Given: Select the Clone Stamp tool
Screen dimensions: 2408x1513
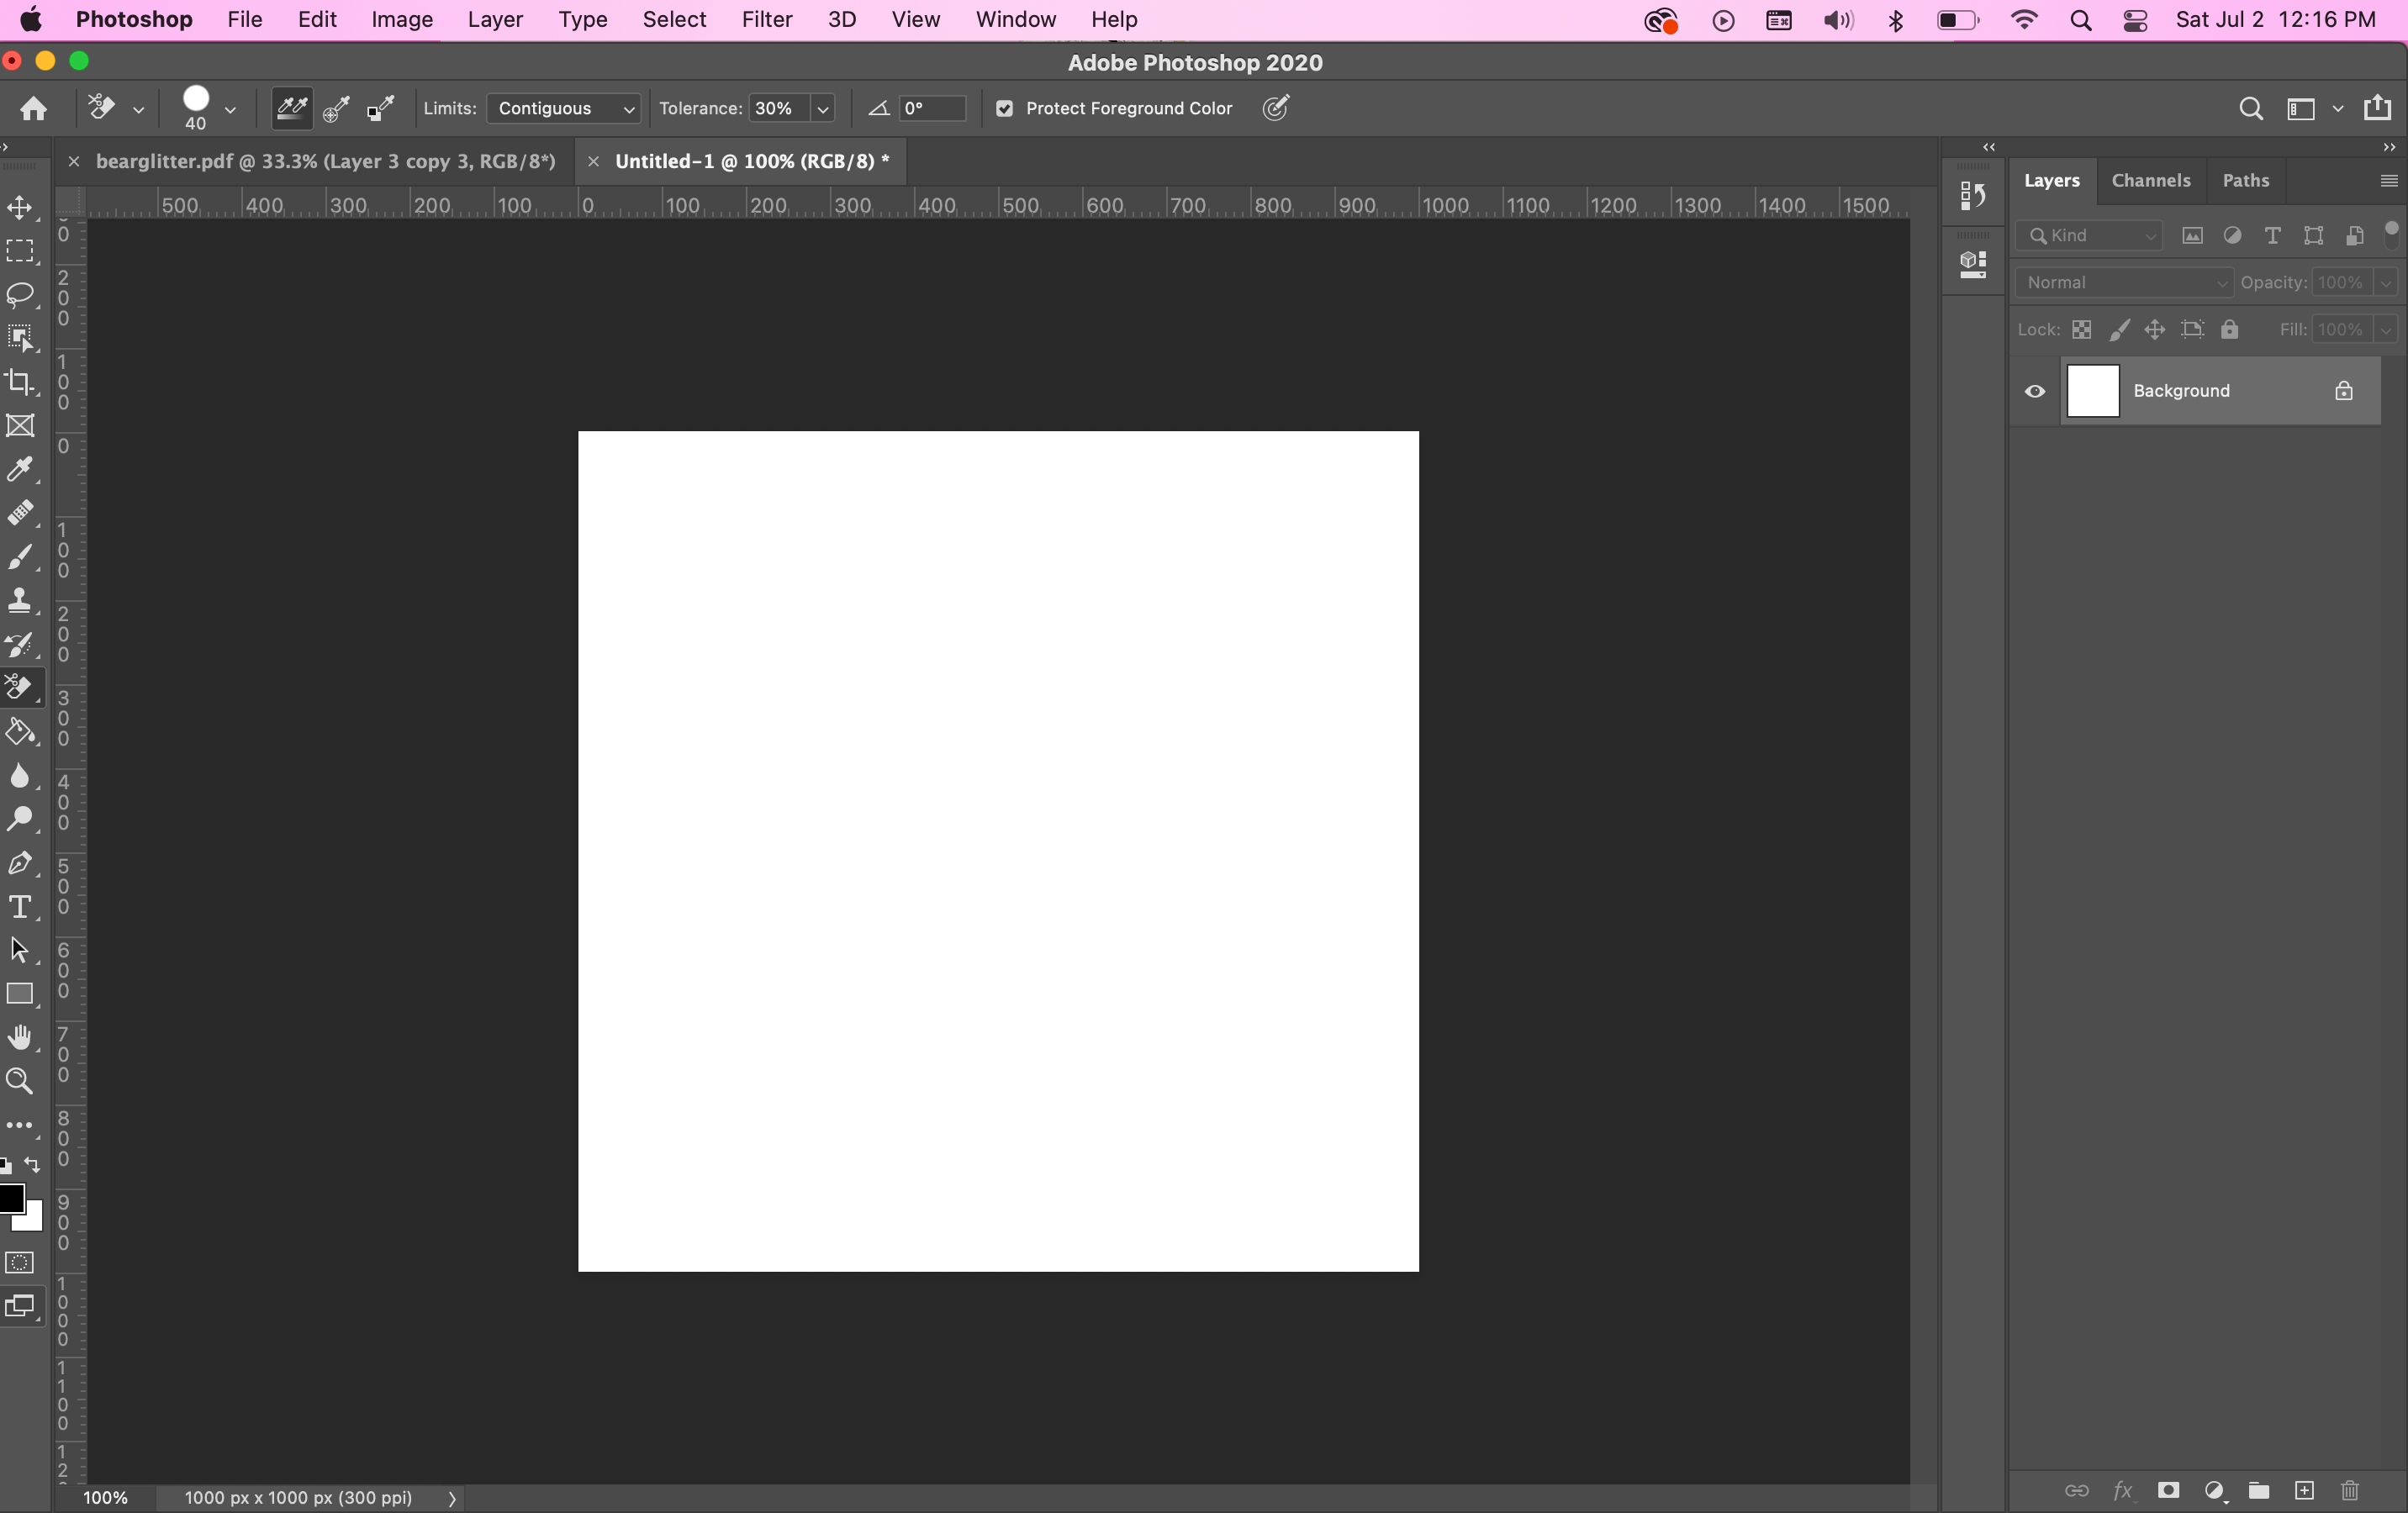Looking at the screenshot, I should 20,600.
